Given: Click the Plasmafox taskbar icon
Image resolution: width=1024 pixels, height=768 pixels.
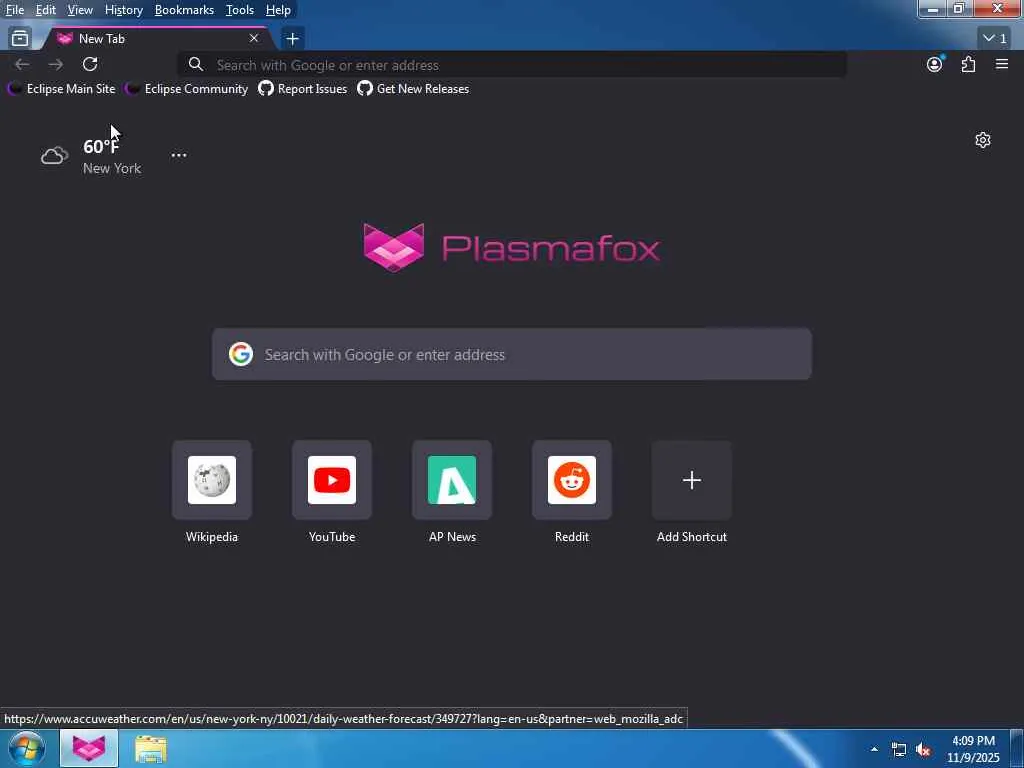Looking at the screenshot, I should point(89,748).
